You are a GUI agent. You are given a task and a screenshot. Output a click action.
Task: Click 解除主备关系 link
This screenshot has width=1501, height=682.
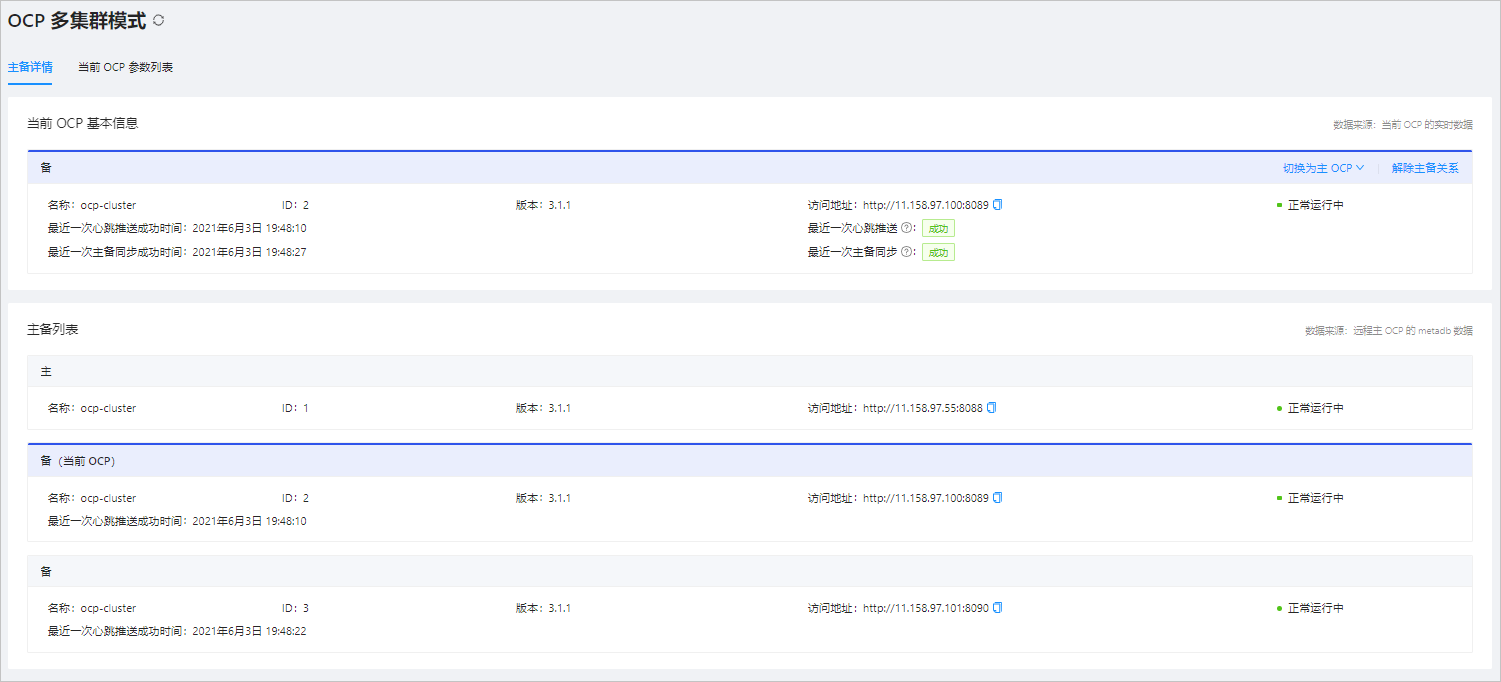tap(1425, 168)
